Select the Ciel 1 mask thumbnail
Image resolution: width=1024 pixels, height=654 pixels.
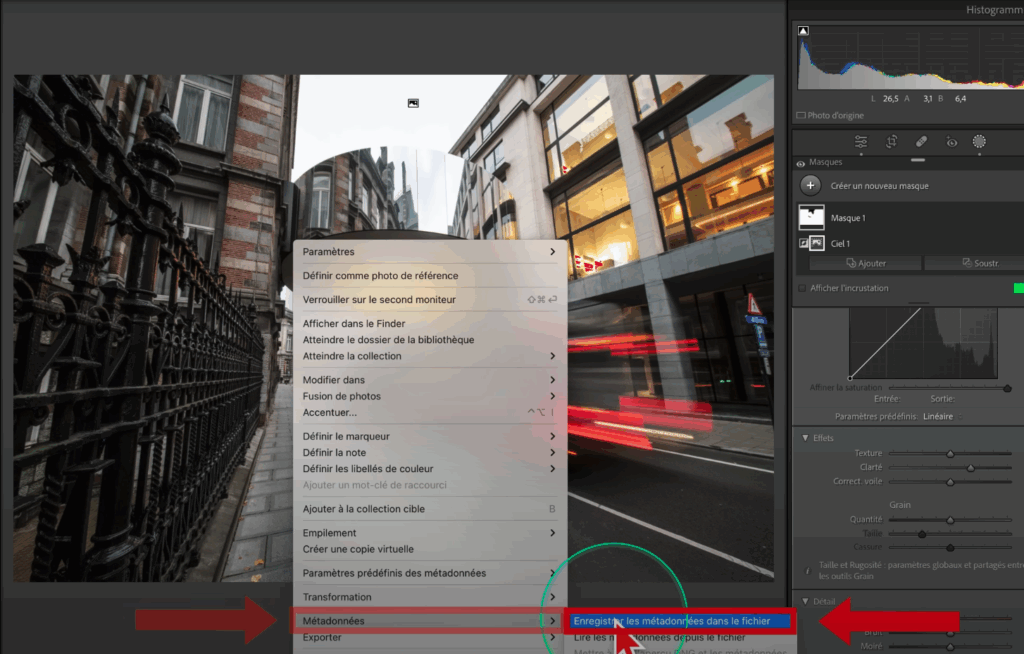point(817,242)
